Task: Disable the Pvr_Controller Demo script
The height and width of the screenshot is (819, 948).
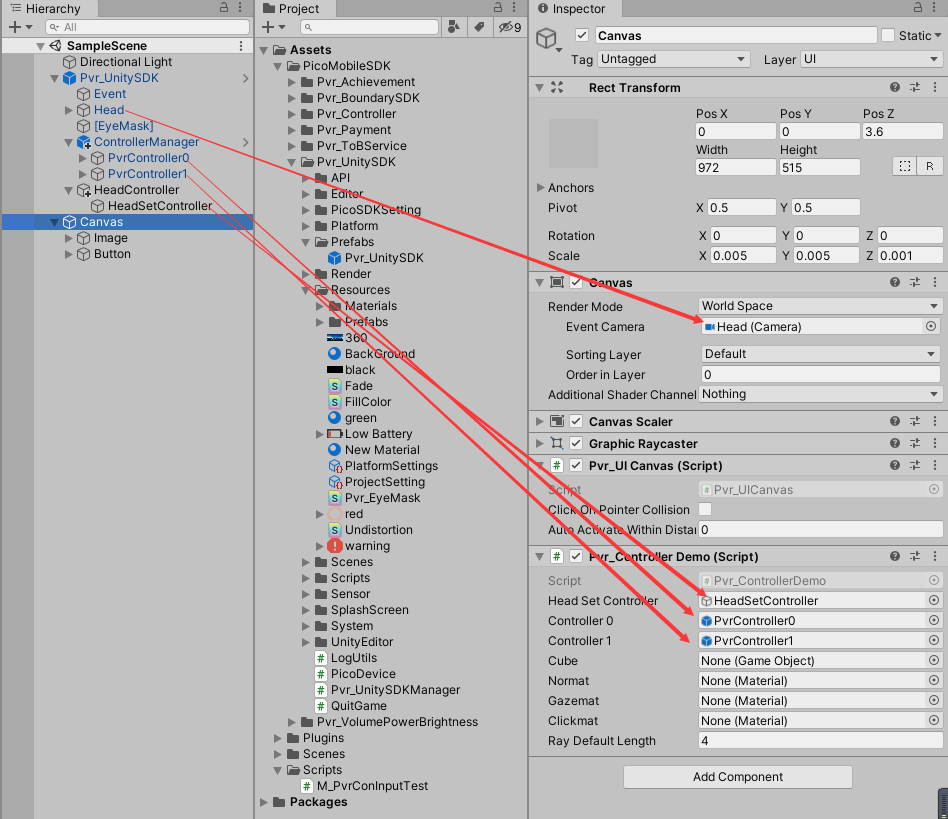Action: [x=576, y=556]
